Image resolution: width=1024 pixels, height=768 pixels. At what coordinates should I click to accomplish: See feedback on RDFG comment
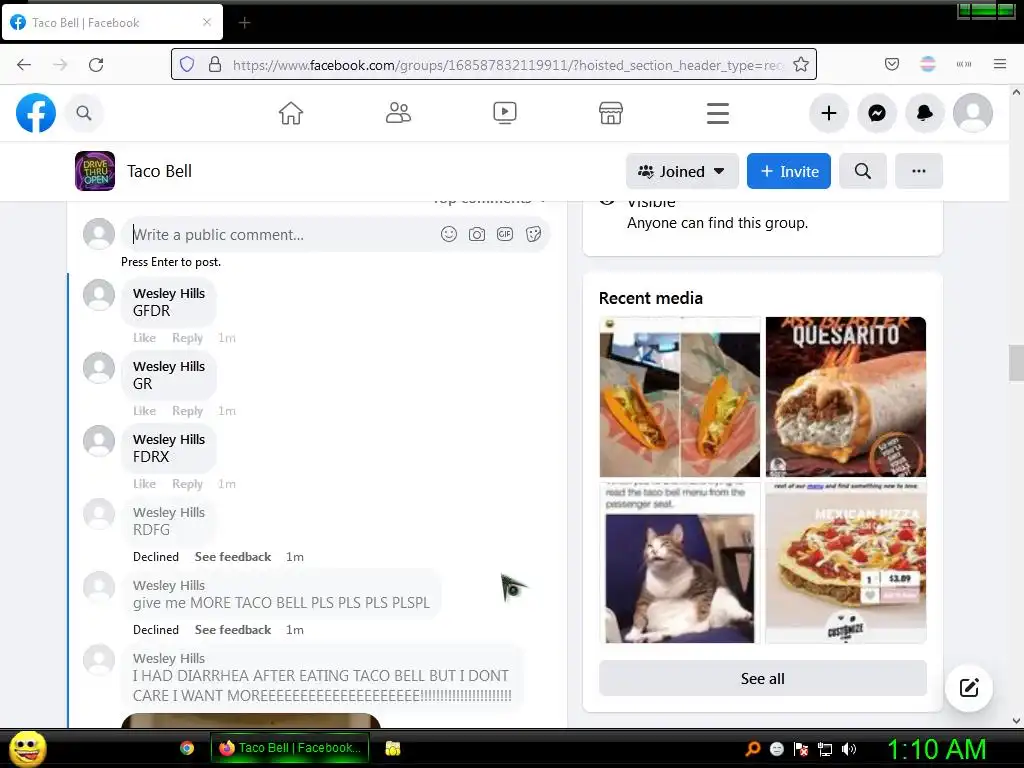[x=232, y=556]
